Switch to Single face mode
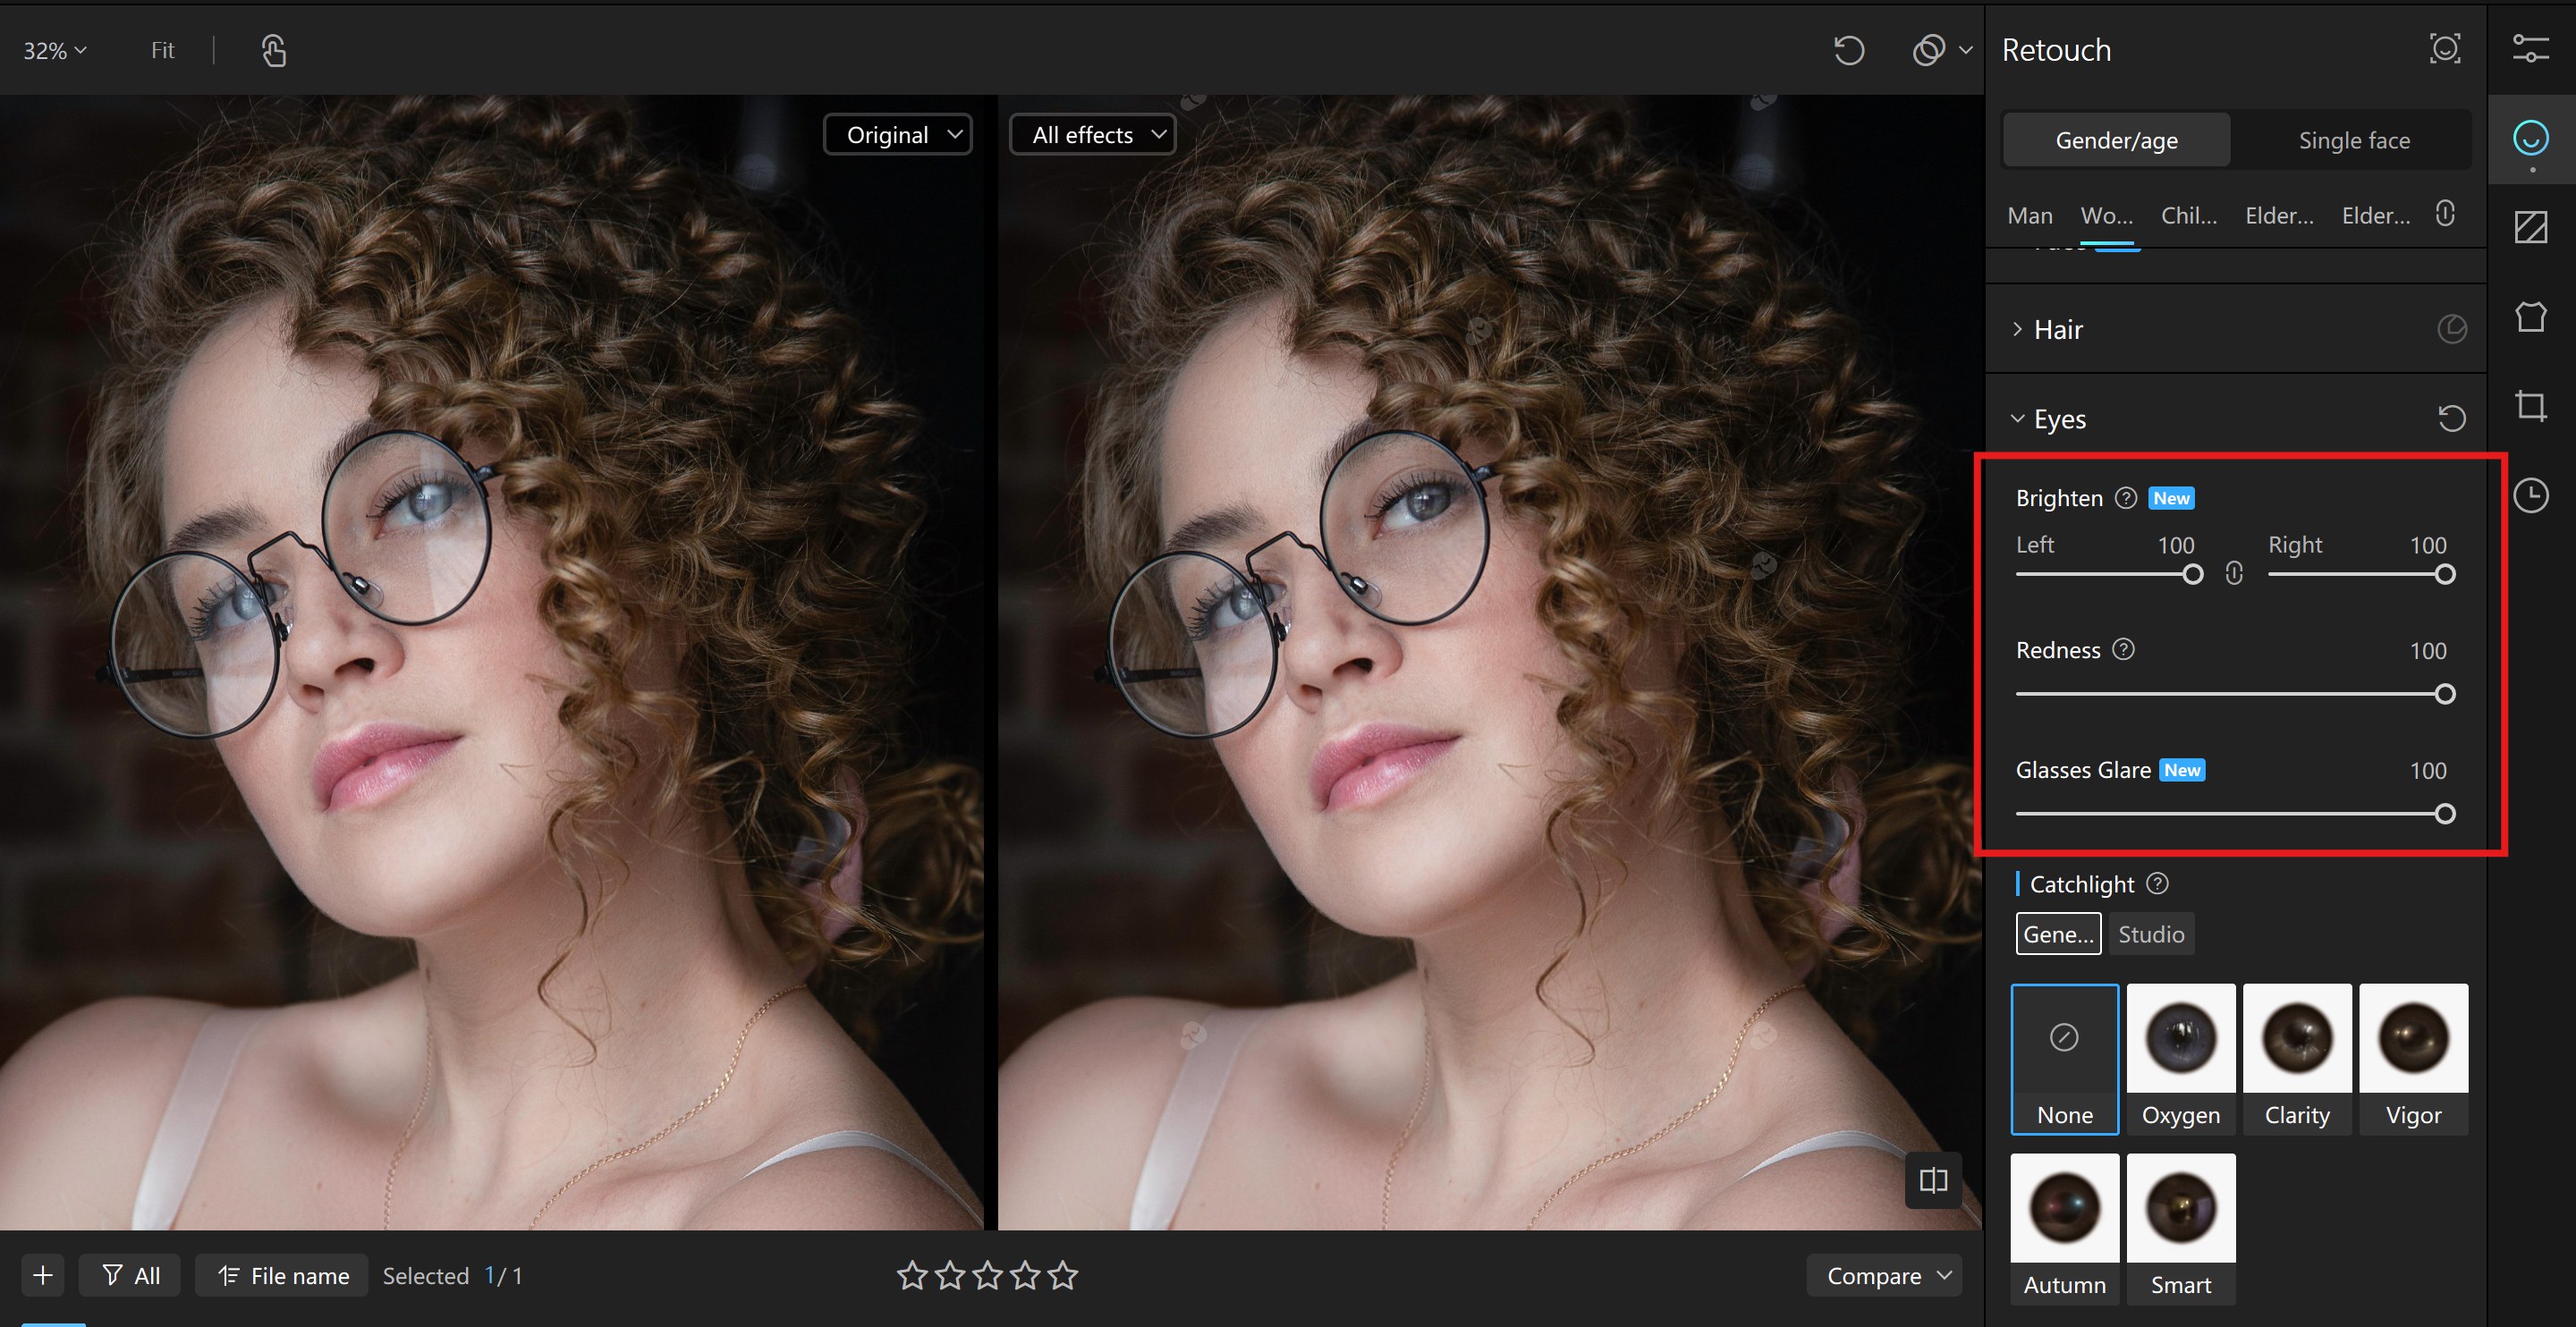 (x=2353, y=140)
